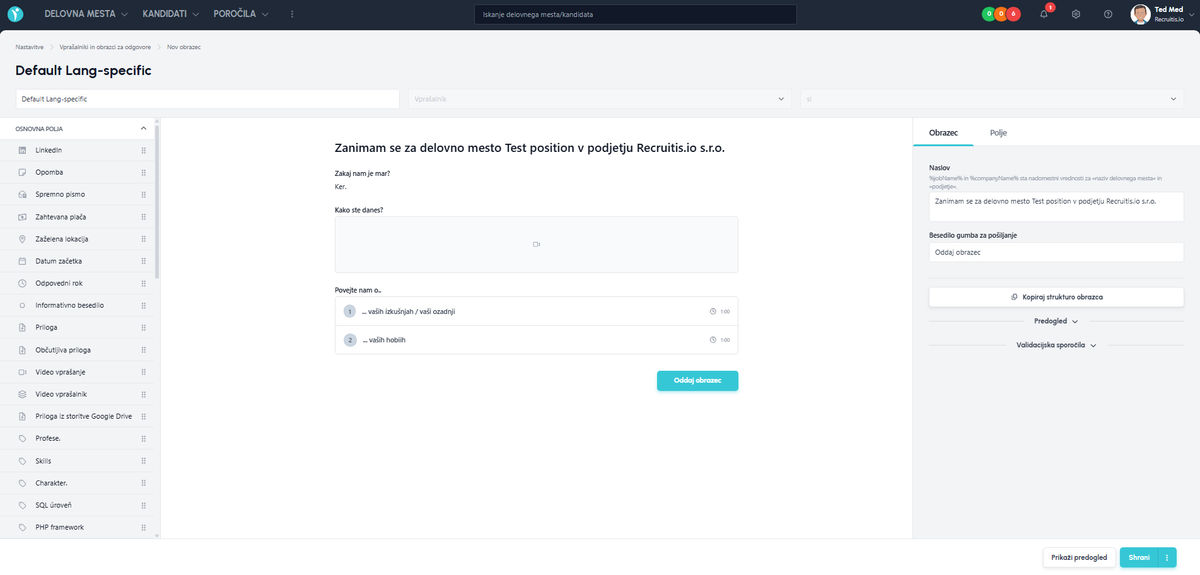The image size is (1200, 575).
Task: Click the Zakaj nam je mar? question
Action: [362, 173]
